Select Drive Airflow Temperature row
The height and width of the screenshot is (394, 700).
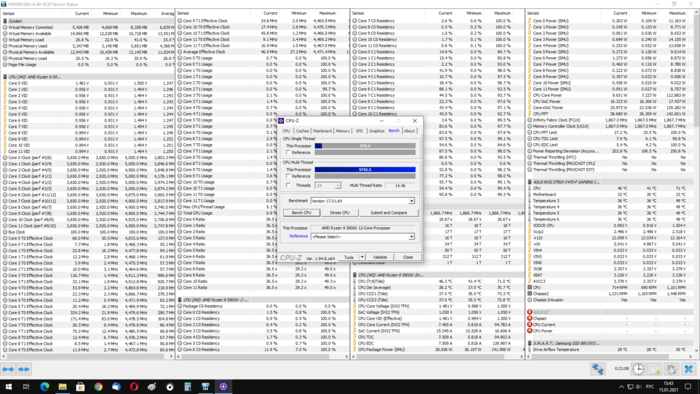click(x=611, y=349)
